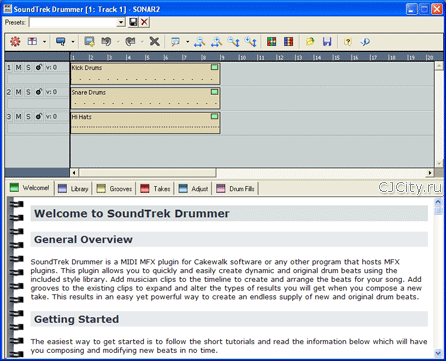Save preset using floppy icon beside Presets
The height and width of the screenshot is (361, 446).
[133, 22]
